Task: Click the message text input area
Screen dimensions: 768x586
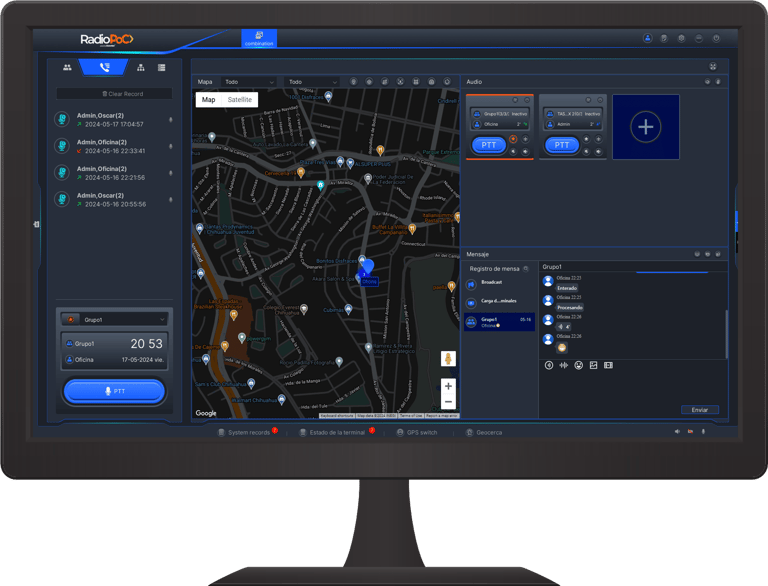Action: coord(632,388)
